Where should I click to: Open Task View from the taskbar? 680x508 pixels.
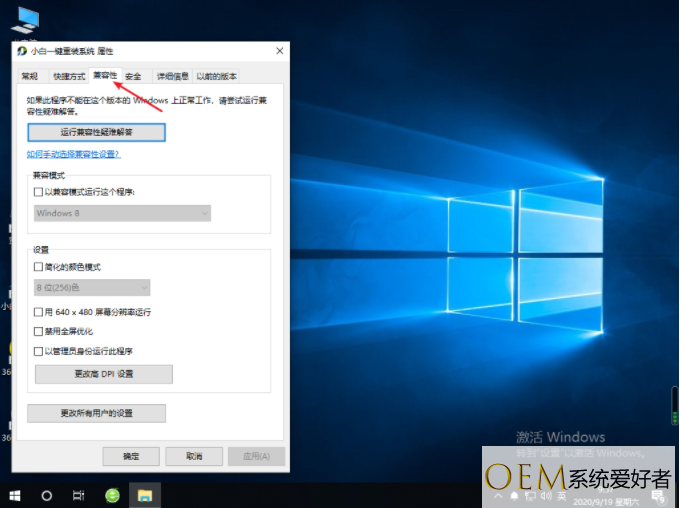coord(78,495)
